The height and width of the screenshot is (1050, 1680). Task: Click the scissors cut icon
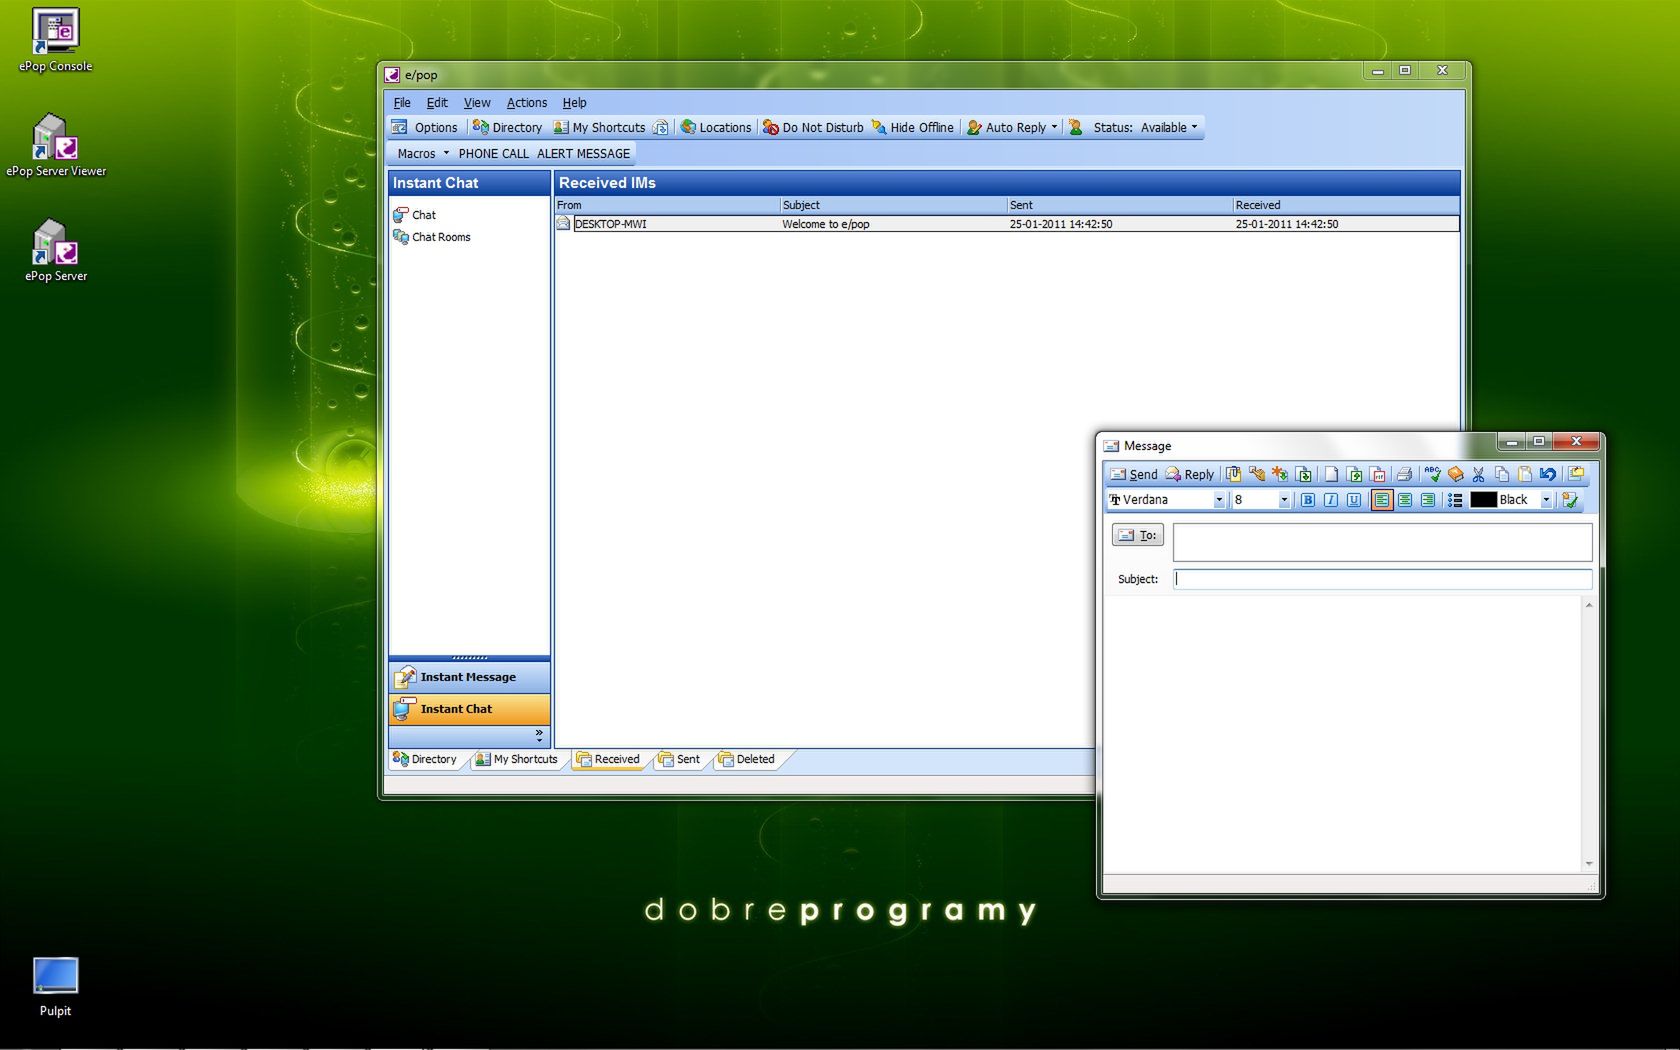[x=1479, y=474]
